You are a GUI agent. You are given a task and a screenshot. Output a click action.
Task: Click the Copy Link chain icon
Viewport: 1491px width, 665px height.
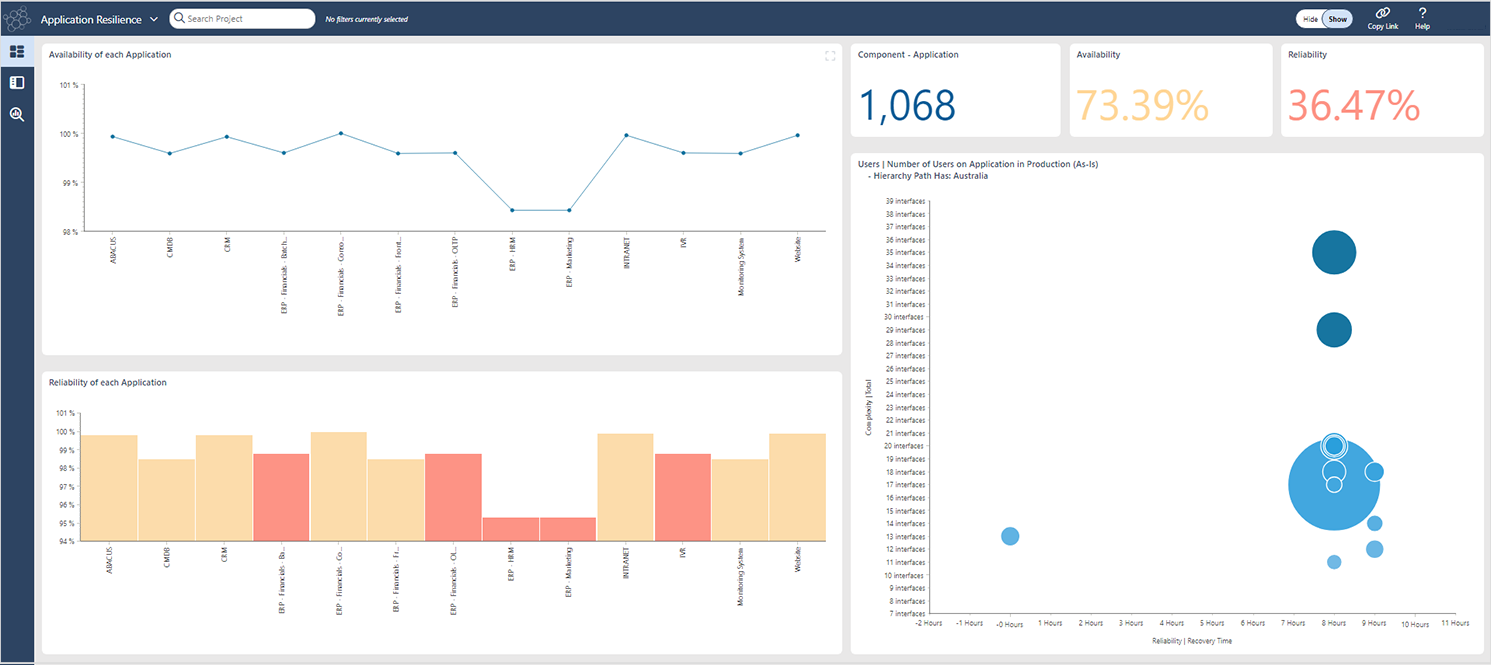tap(1382, 13)
